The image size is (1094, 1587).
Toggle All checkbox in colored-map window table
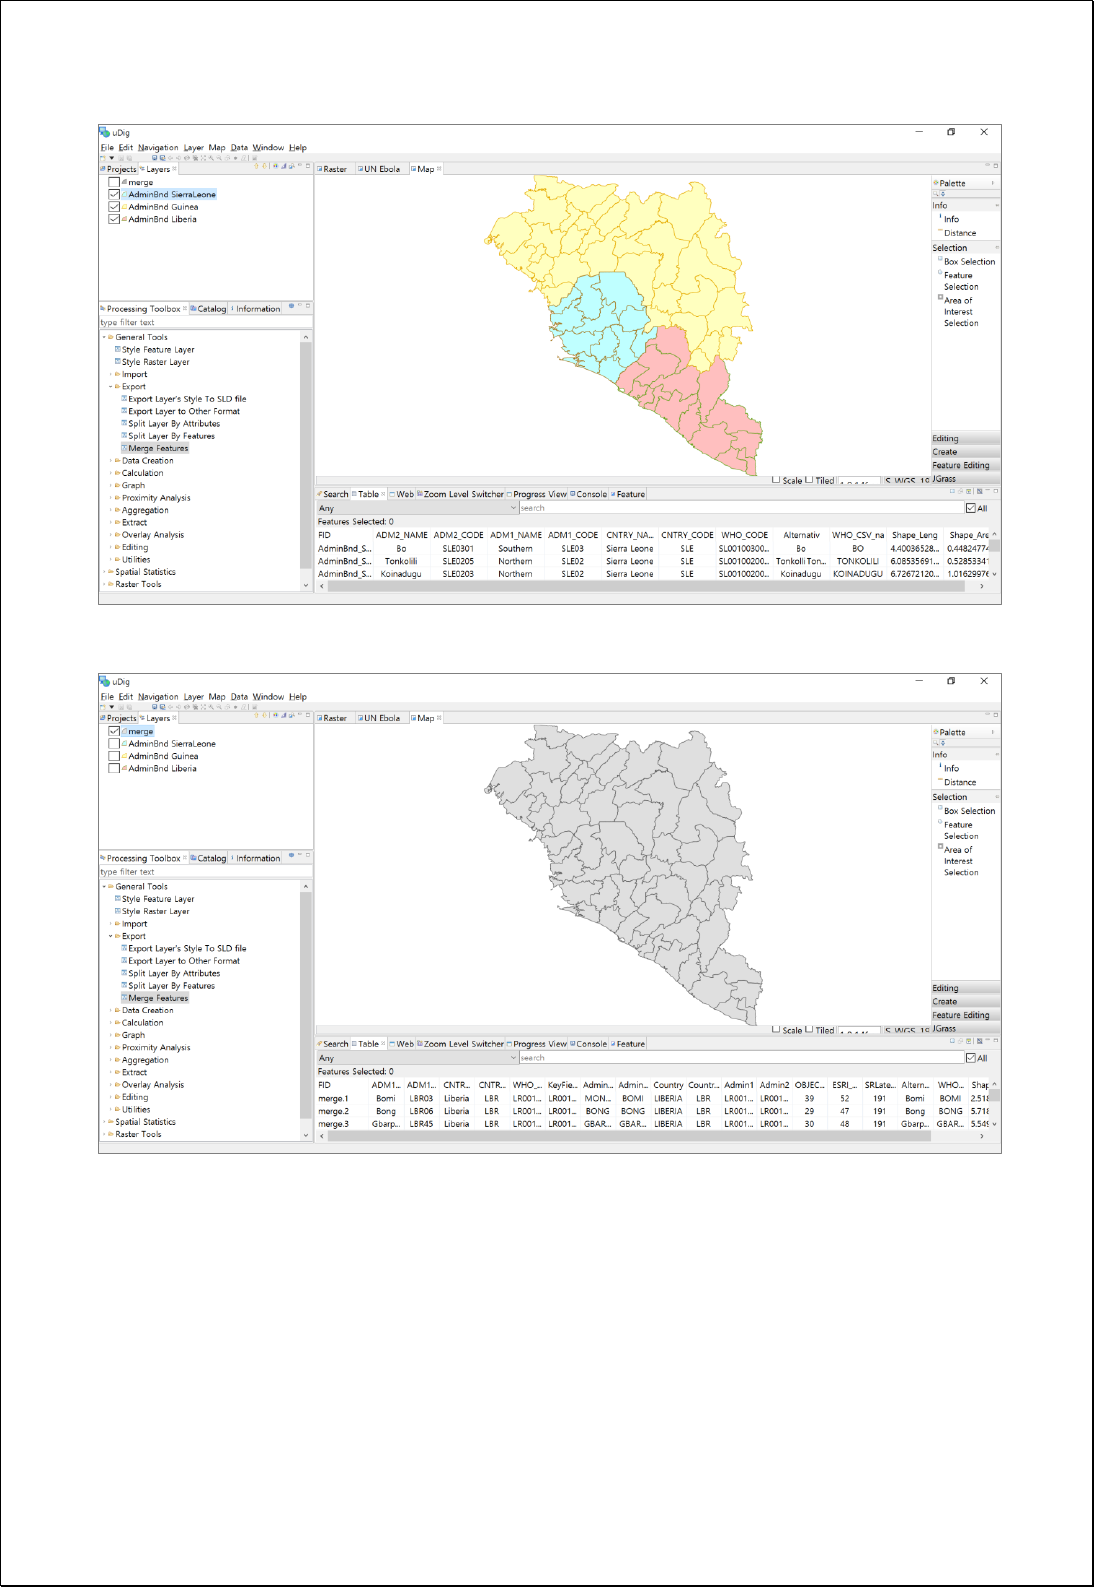pyautogui.click(x=971, y=508)
